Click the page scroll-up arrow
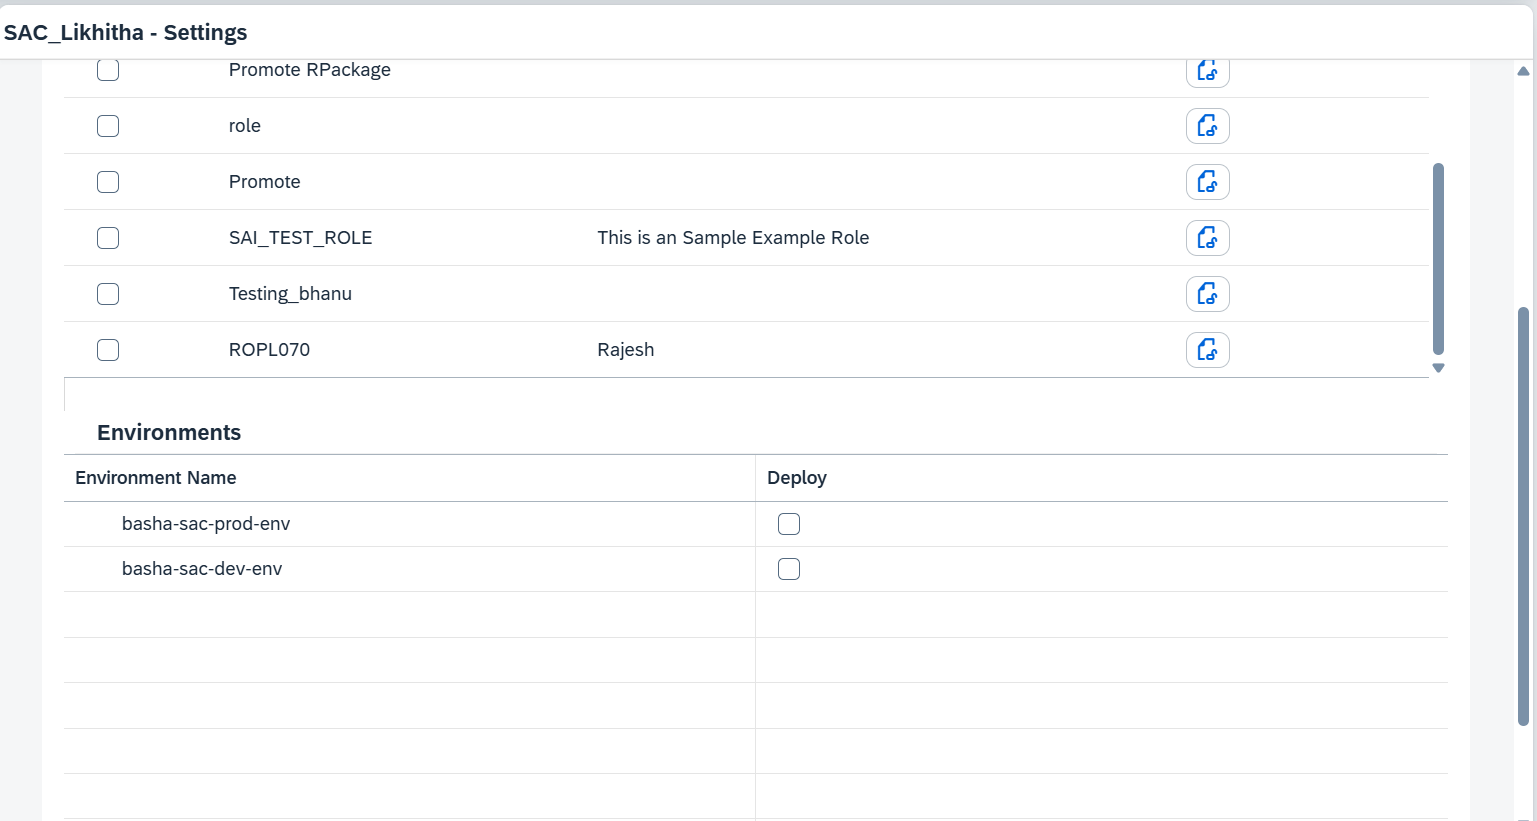The image size is (1537, 821). [1523, 71]
